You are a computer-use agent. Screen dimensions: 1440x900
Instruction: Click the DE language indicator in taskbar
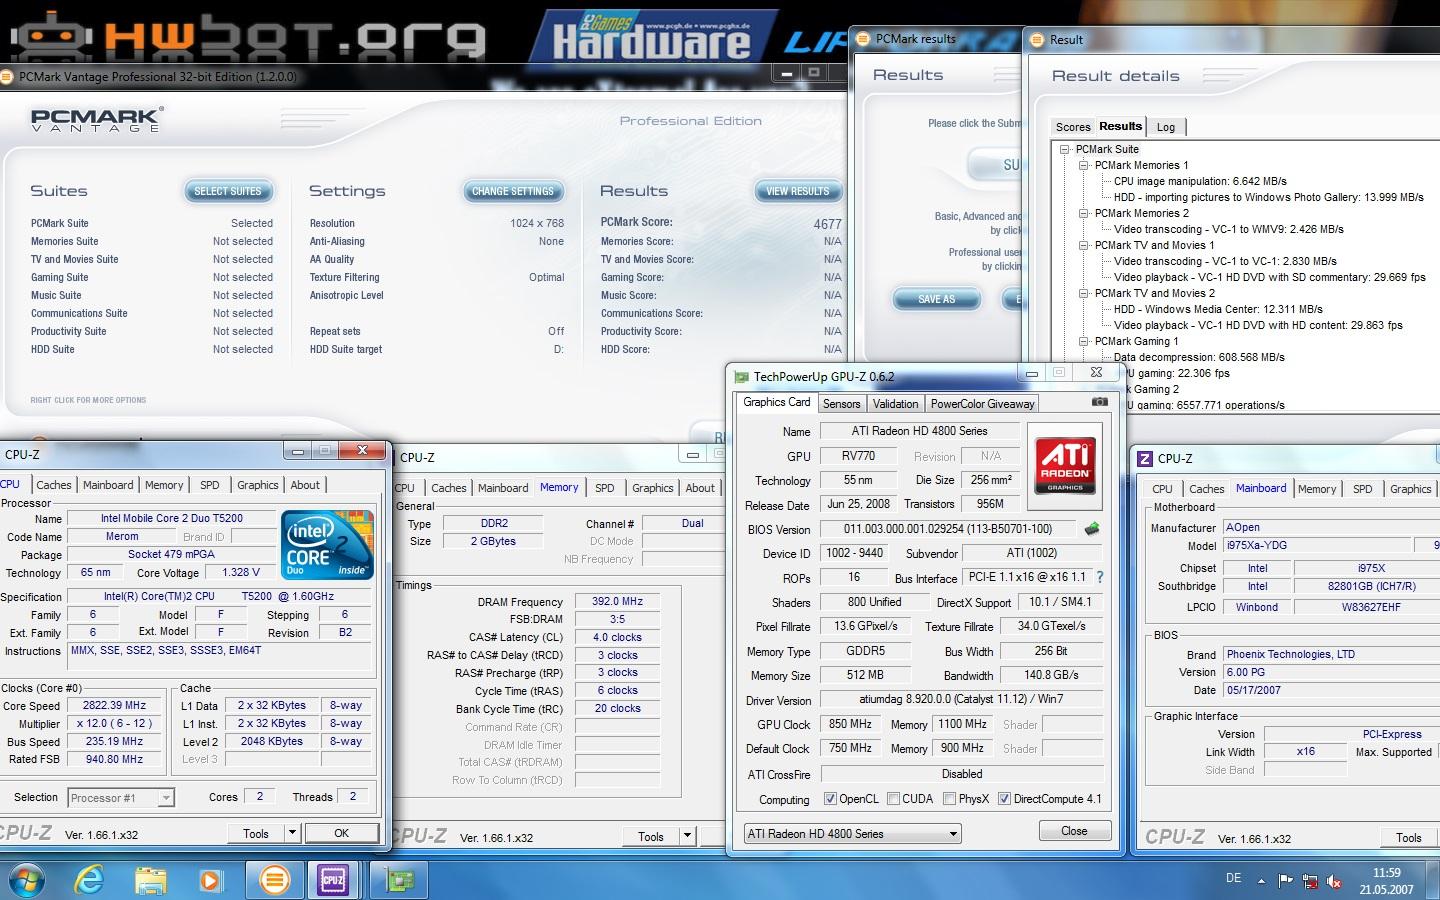(1233, 878)
